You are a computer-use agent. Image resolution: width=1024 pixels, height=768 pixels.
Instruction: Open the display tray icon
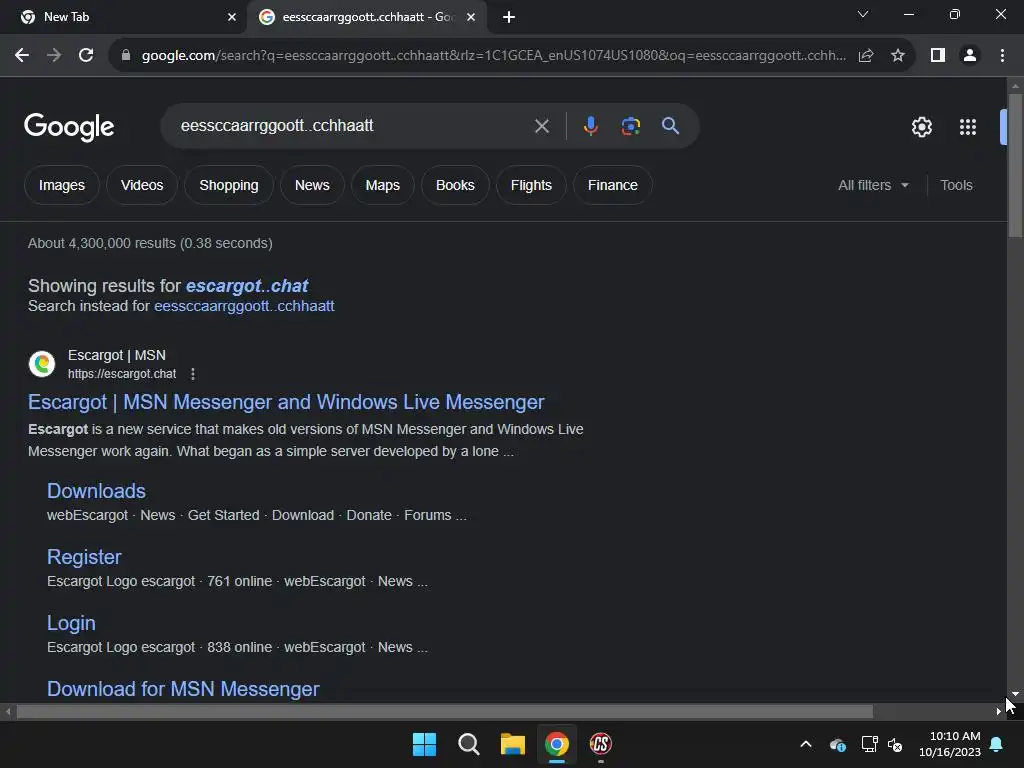[x=869, y=744]
